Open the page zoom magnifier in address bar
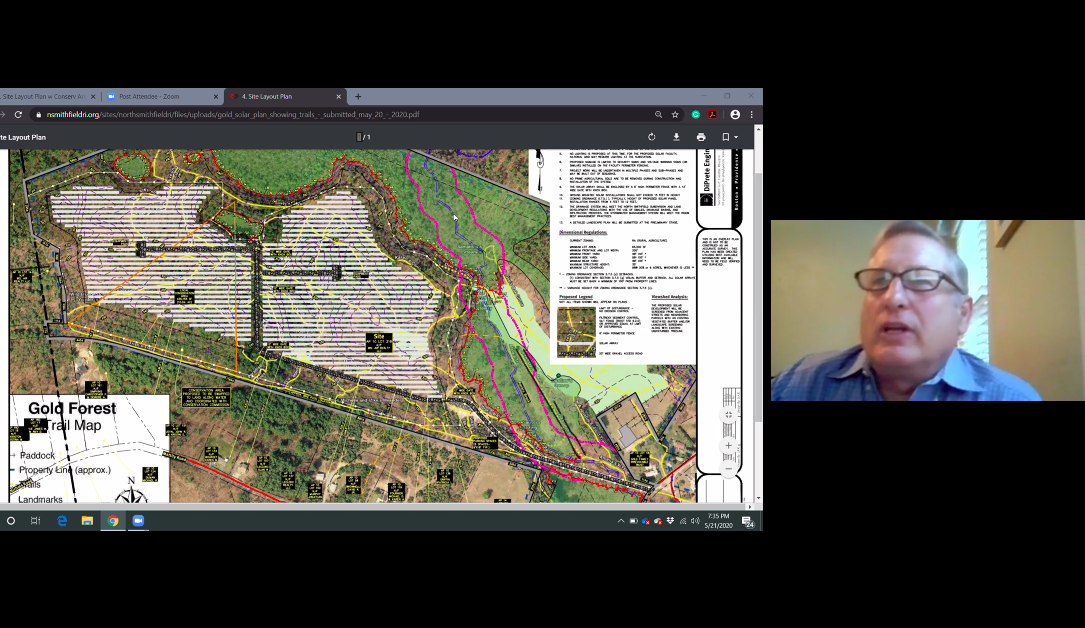Screen dimensions: 1085x628 (658, 115)
